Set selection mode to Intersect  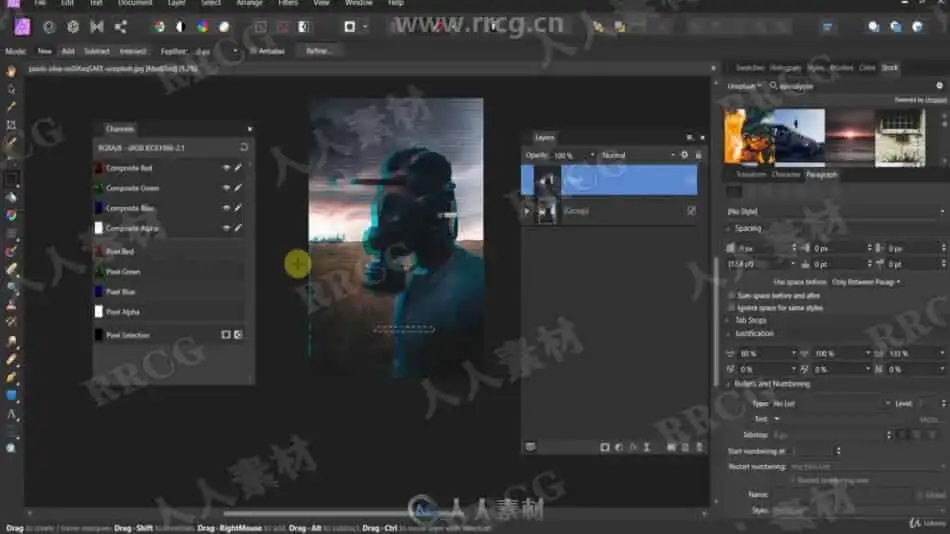pyautogui.click(x=133, y=52)
